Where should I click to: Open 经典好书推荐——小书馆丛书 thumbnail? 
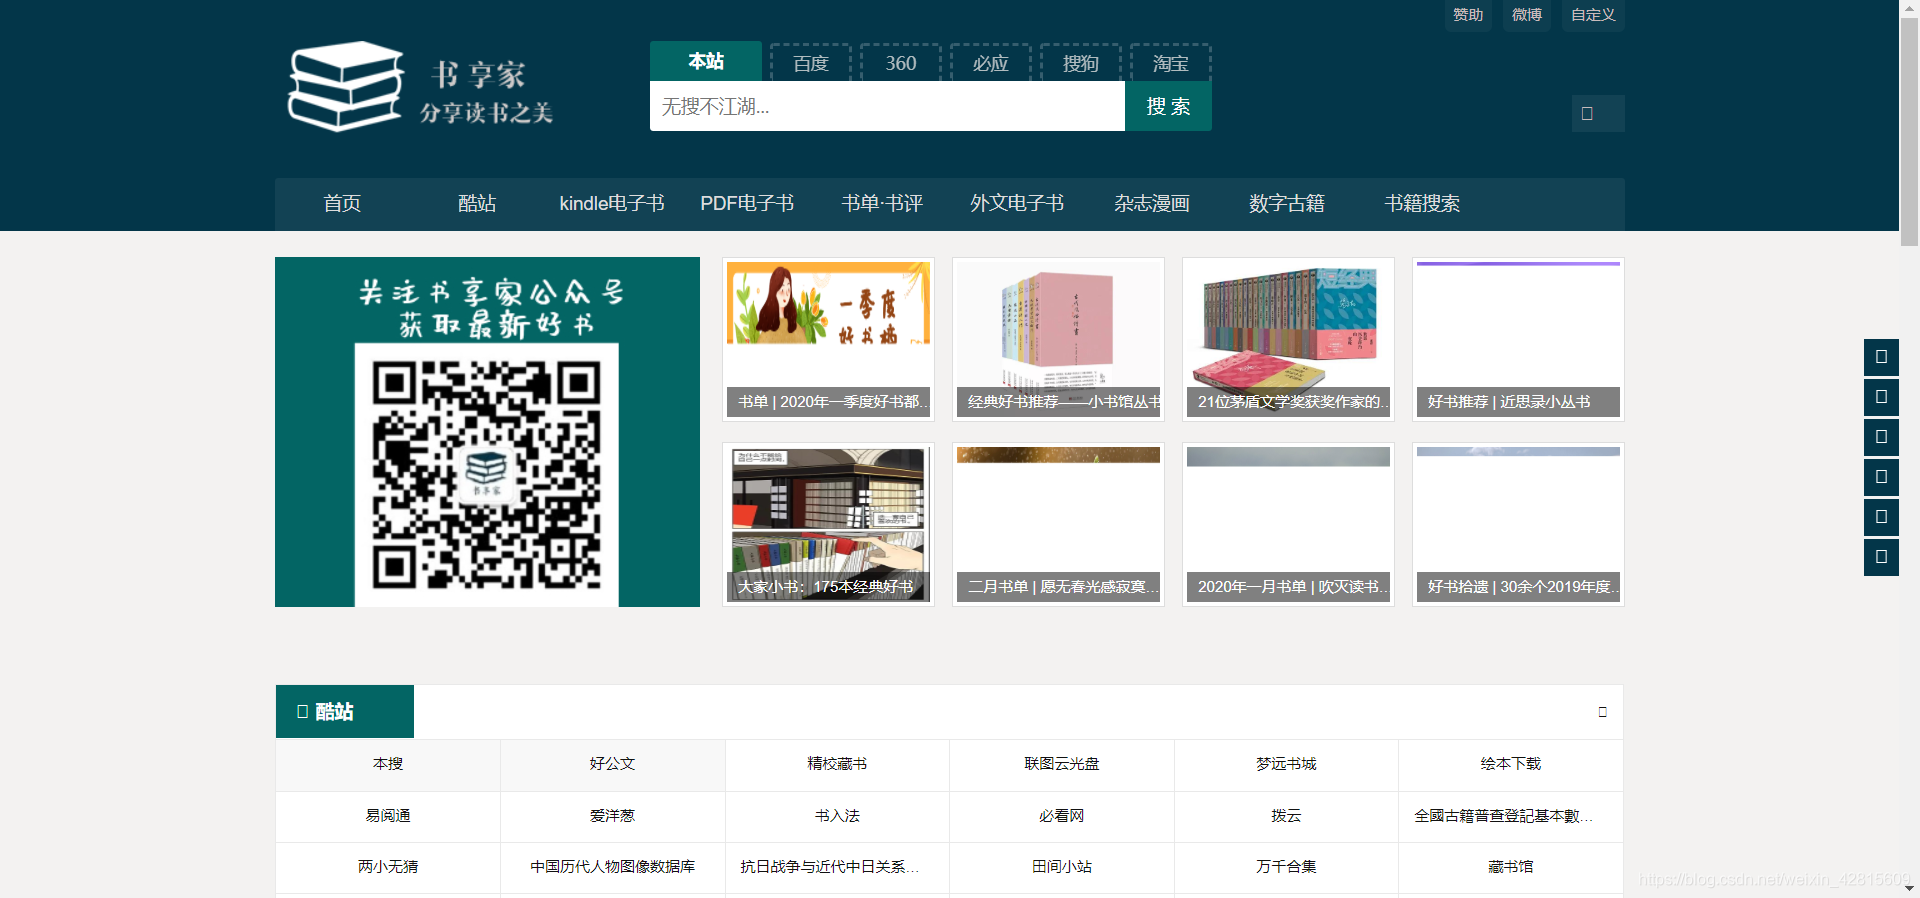[x=1058, y=339]
